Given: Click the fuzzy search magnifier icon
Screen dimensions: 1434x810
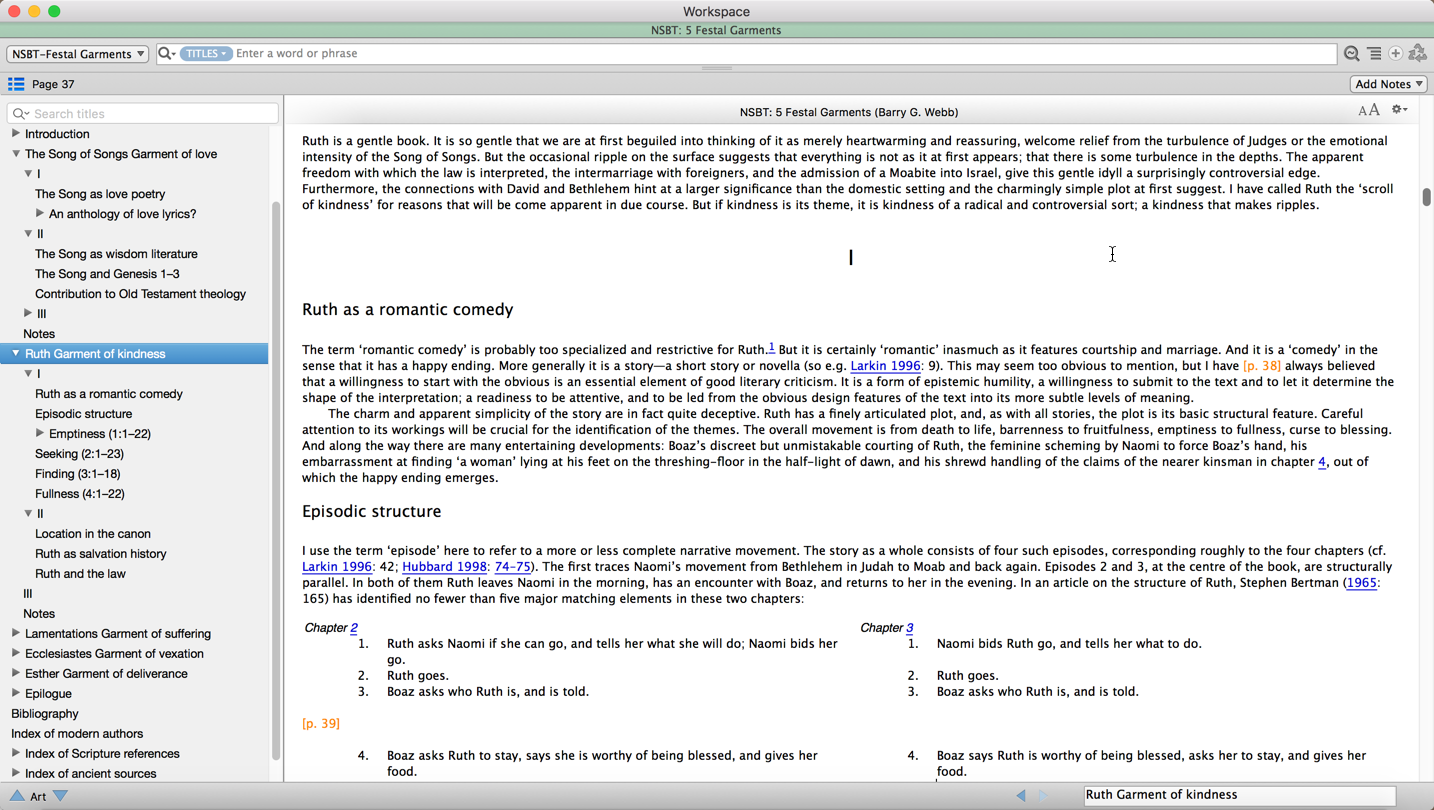Looking at the screenshot, I should pos(1351,54).
